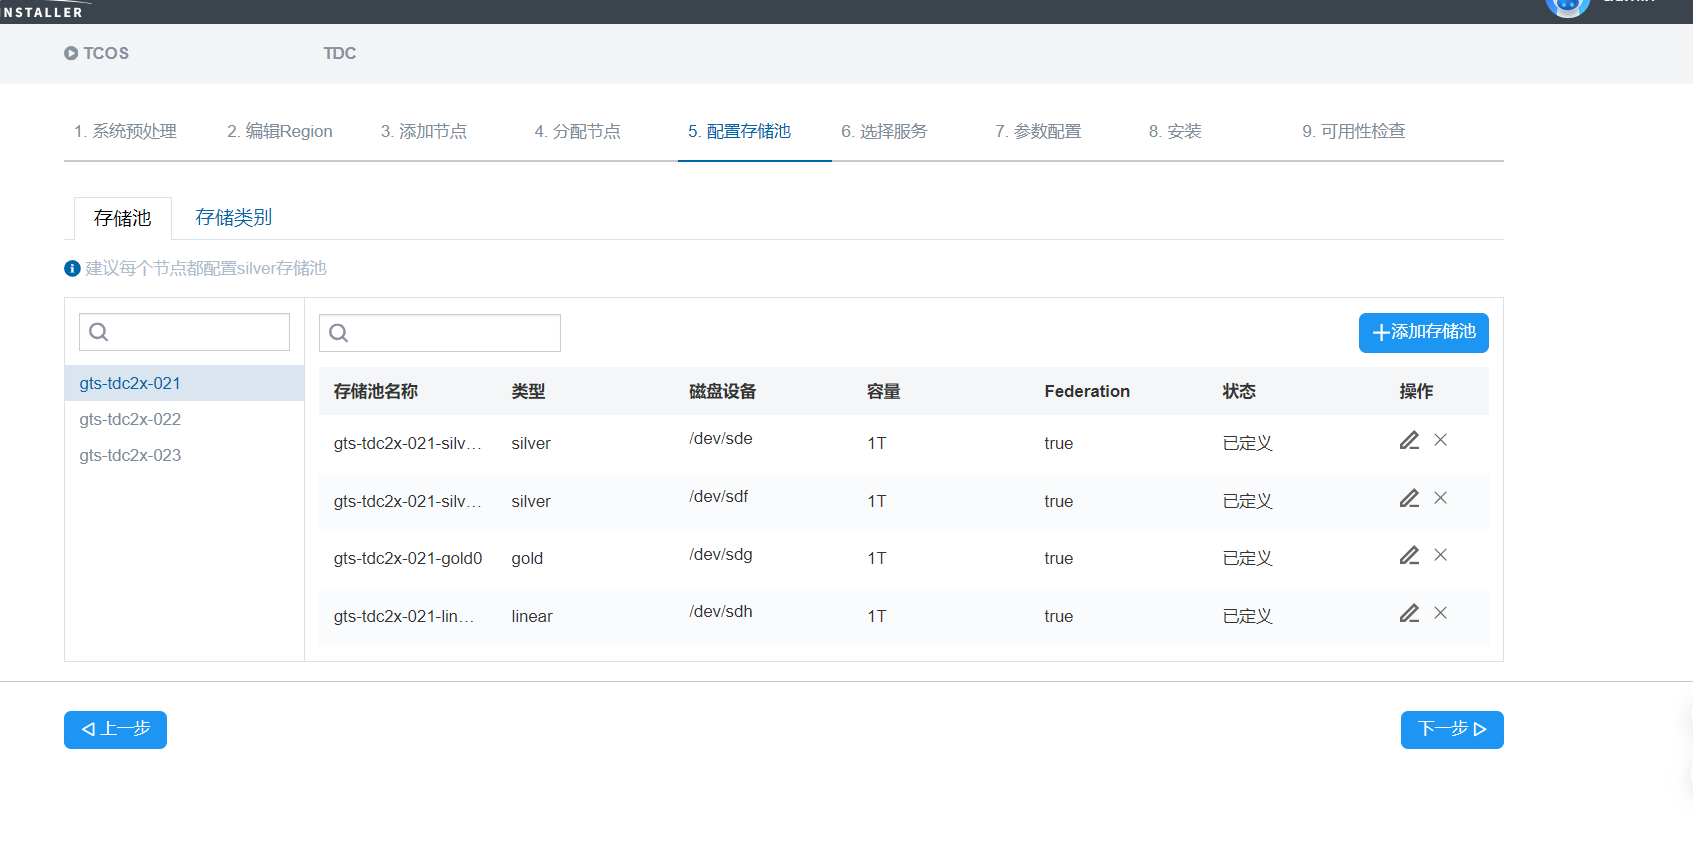
Task: Click the TCOS play icon
Action: [71, 53]
